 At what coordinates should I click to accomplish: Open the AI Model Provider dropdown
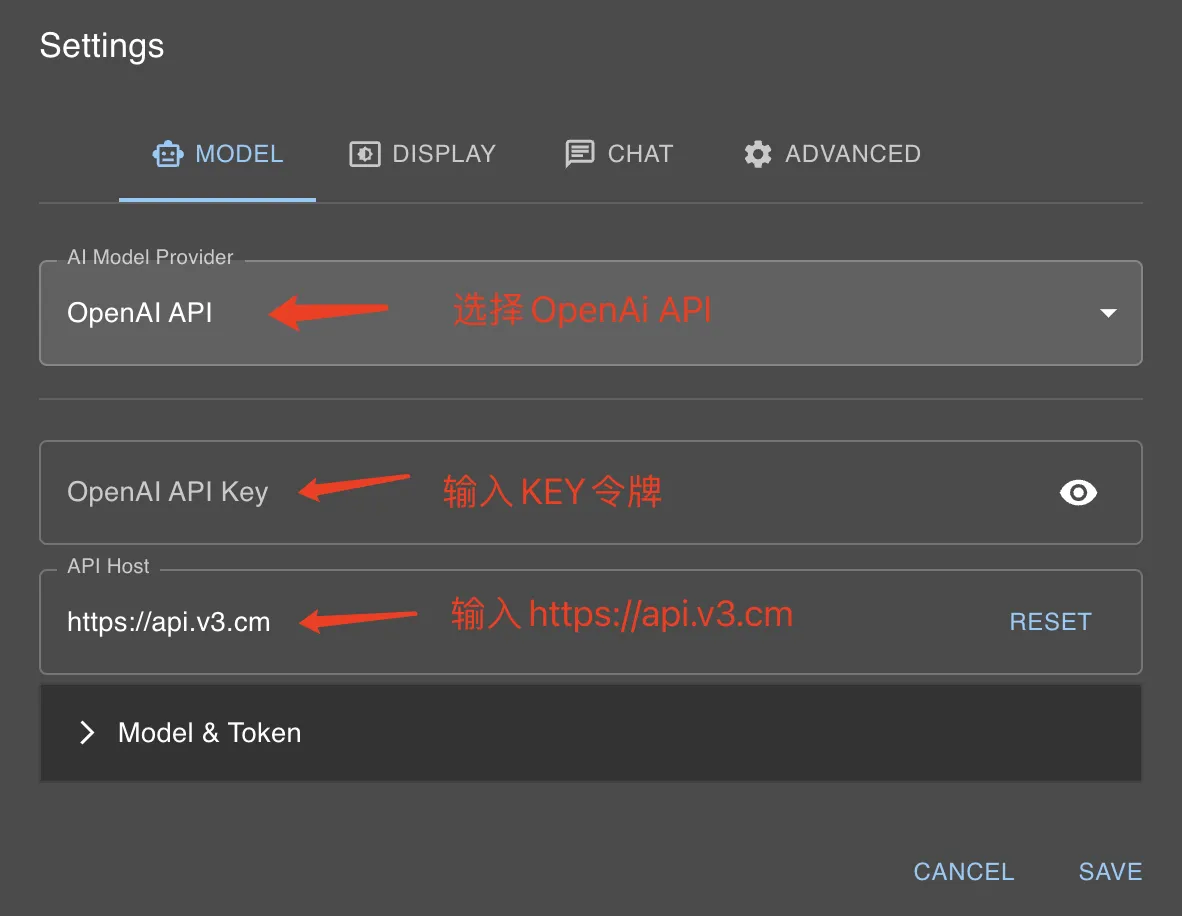(x=590, y=313)
